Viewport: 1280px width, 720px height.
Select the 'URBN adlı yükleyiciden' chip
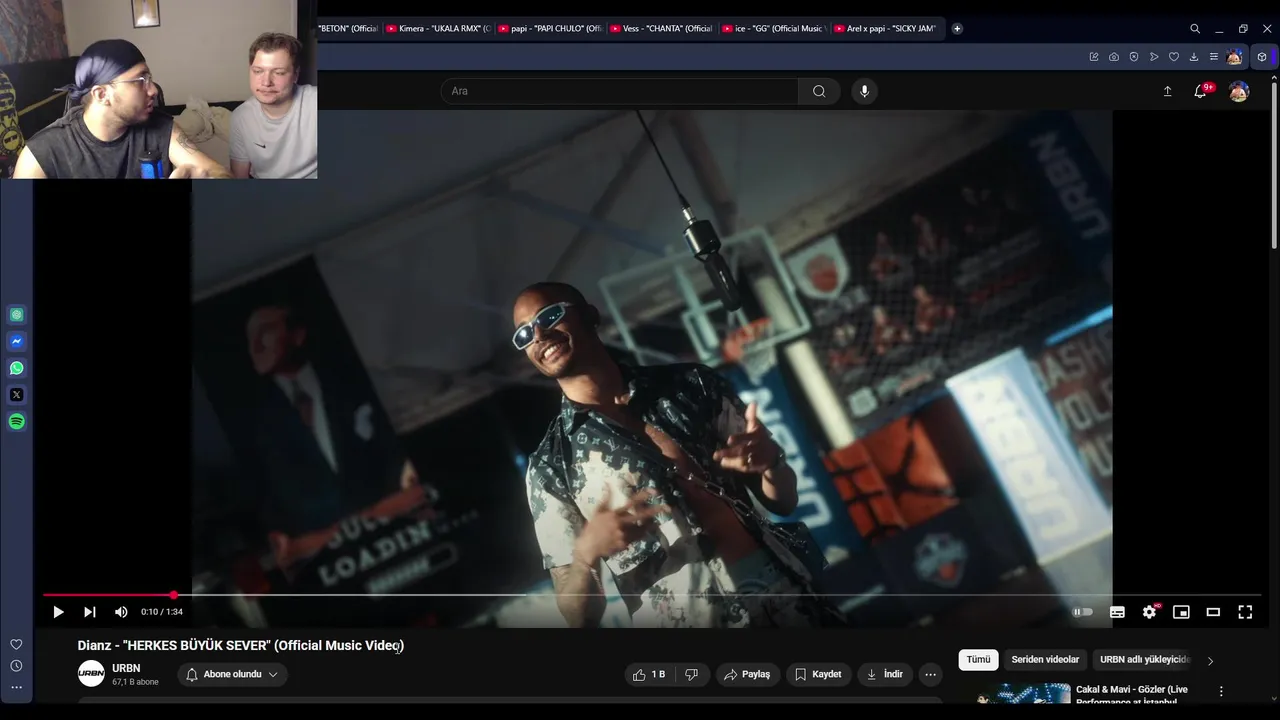click(x=1145, y=660)
